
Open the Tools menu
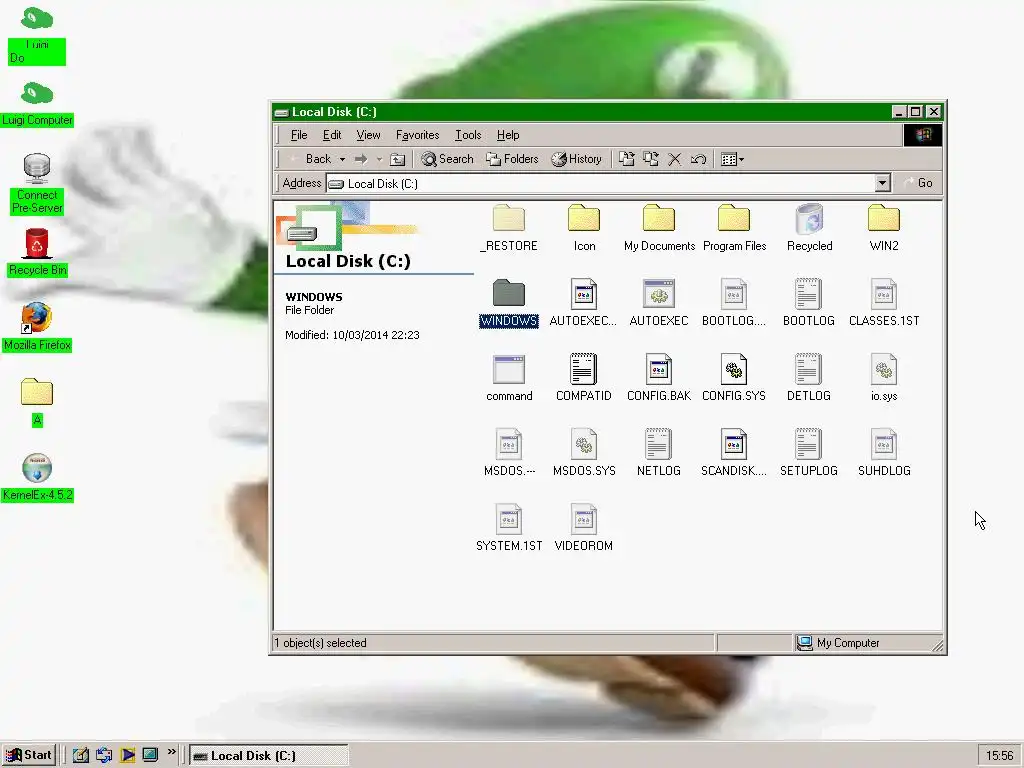pos(468,135)
